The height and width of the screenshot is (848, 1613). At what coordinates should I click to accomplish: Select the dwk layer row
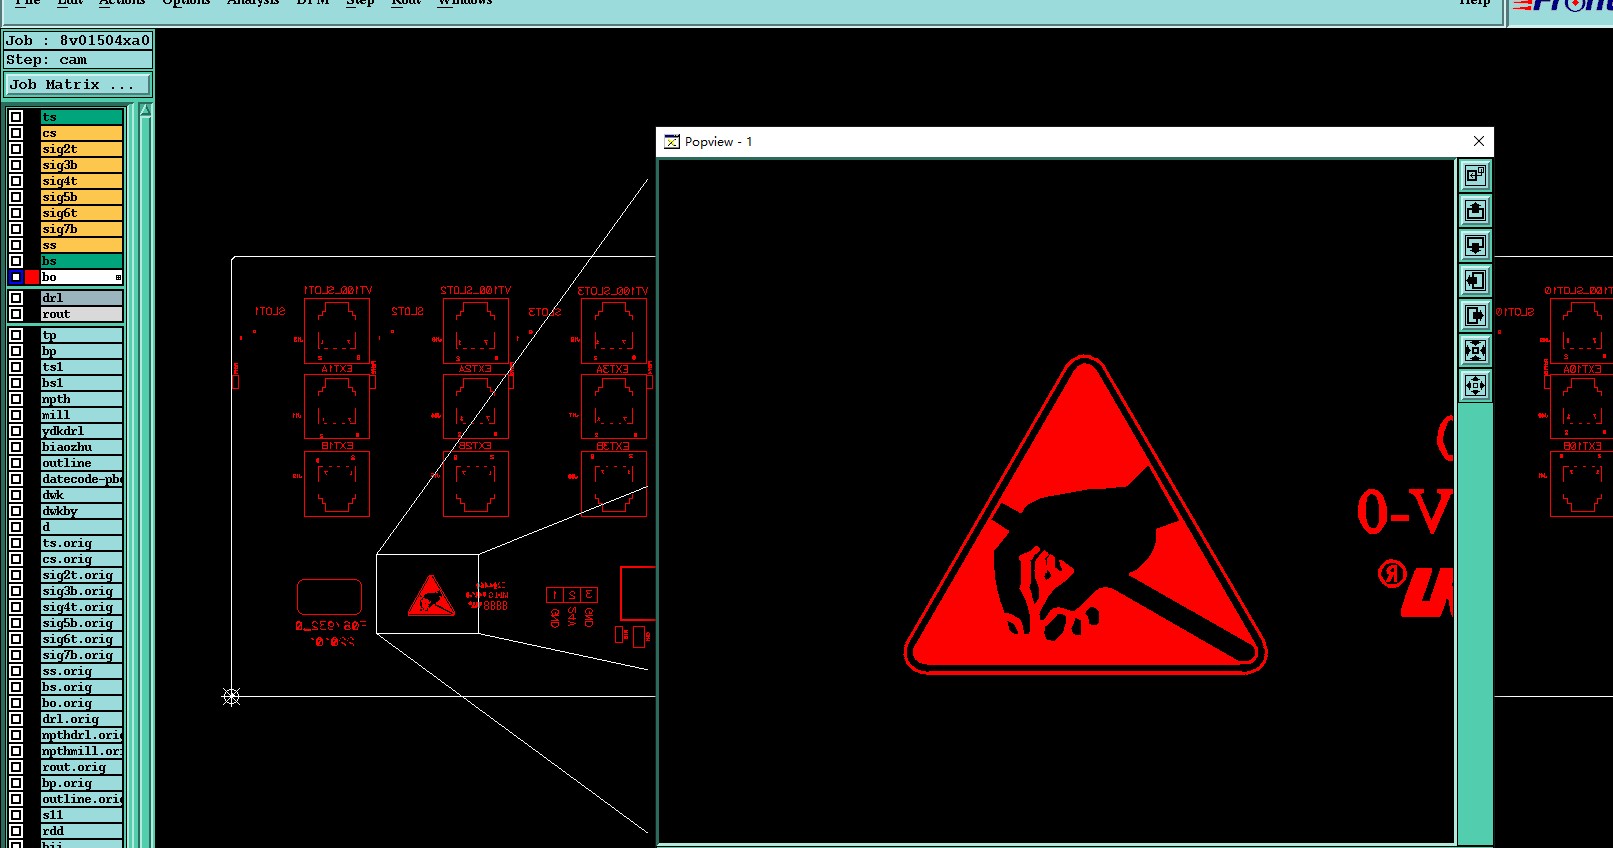(81, 495)
